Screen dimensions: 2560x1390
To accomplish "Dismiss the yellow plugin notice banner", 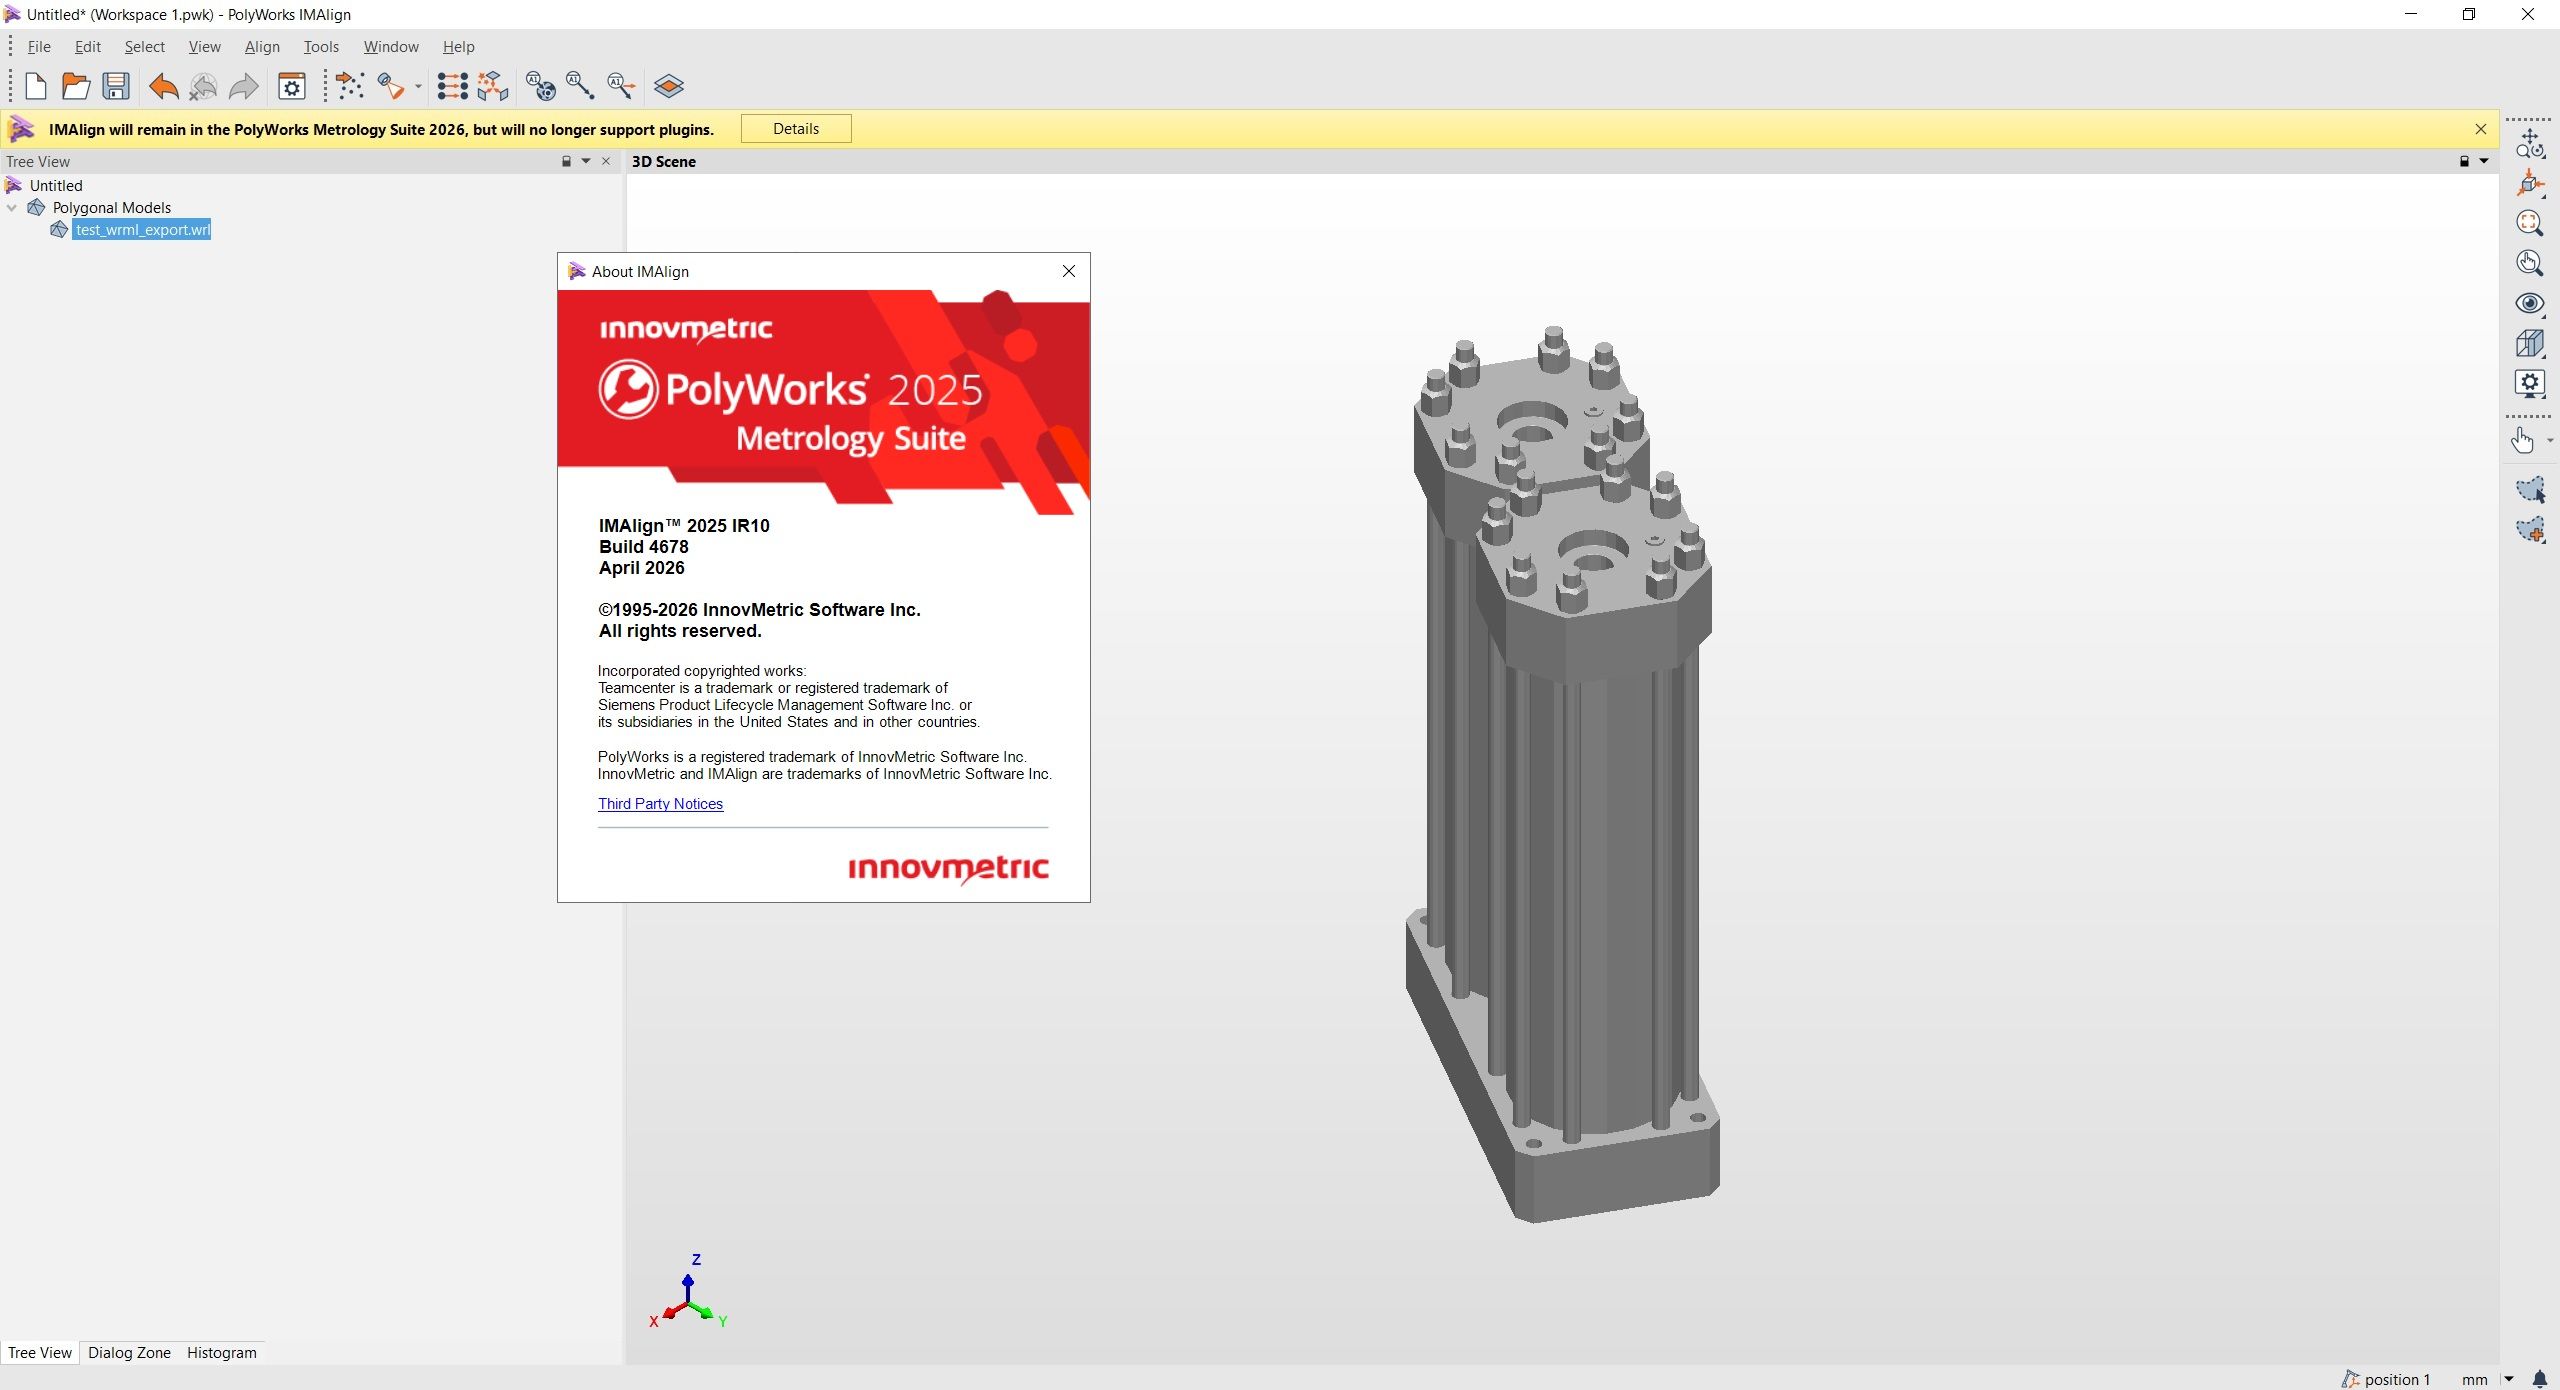I will 2481,129.
